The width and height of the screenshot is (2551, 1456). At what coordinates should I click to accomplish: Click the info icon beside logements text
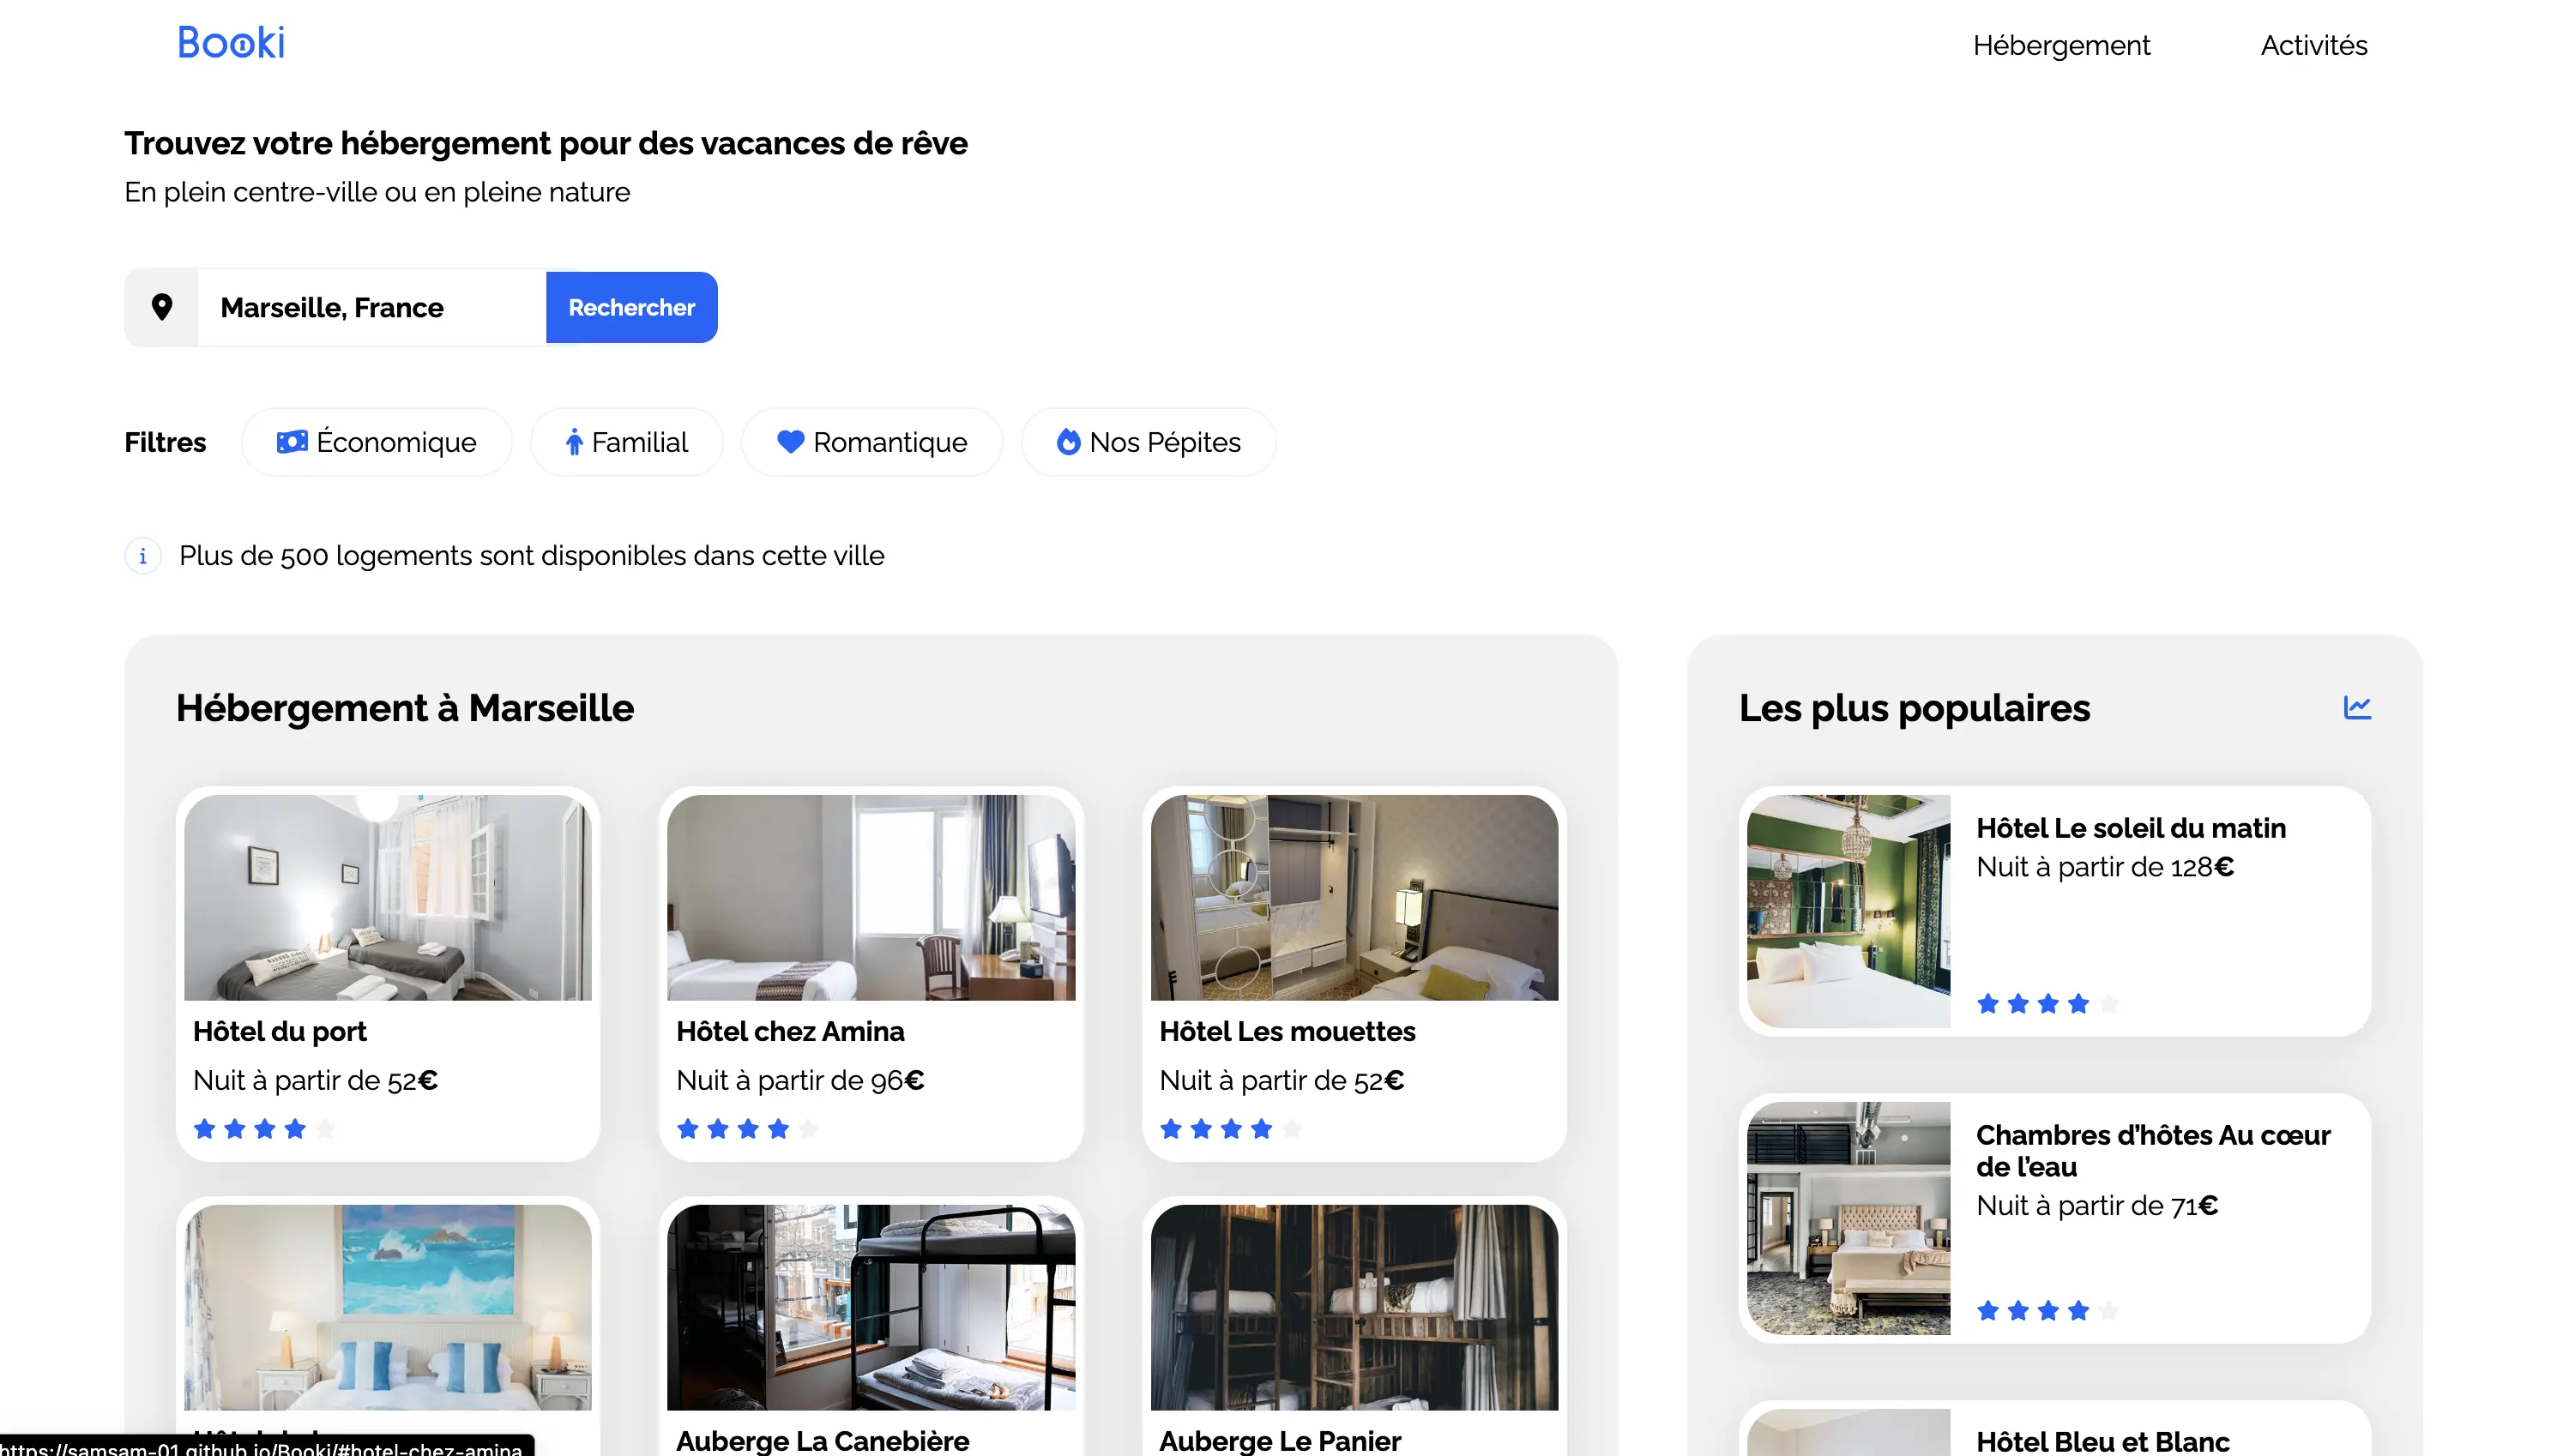(143, 556)
